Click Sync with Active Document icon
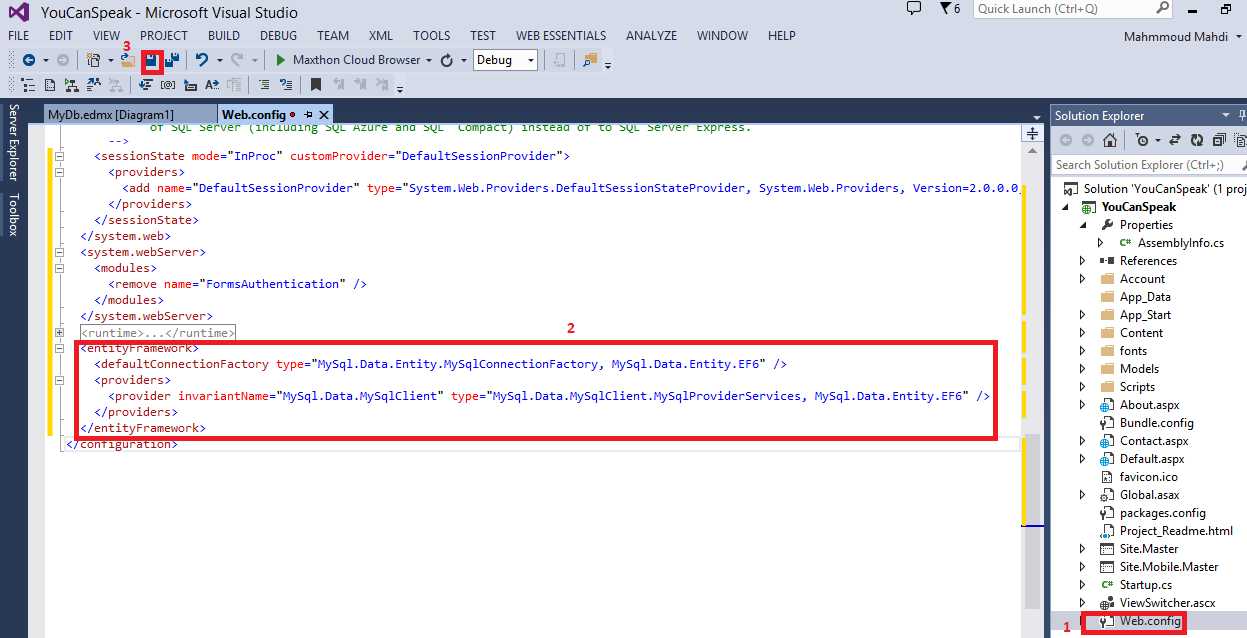Image resolution: width=1247 pixels, height=638 pixels. (x=1174, y=140)
